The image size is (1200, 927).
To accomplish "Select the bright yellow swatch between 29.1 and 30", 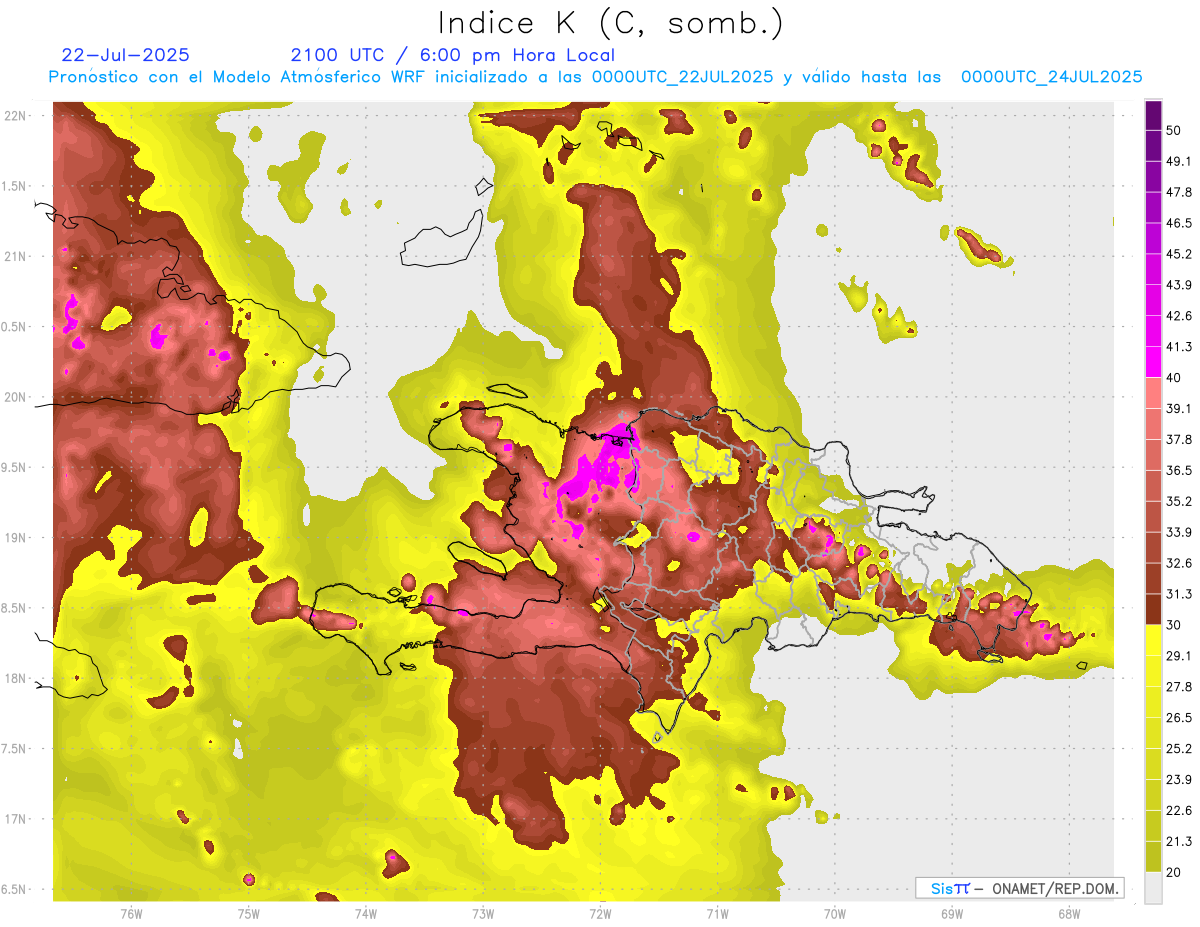I will 1153,641.
